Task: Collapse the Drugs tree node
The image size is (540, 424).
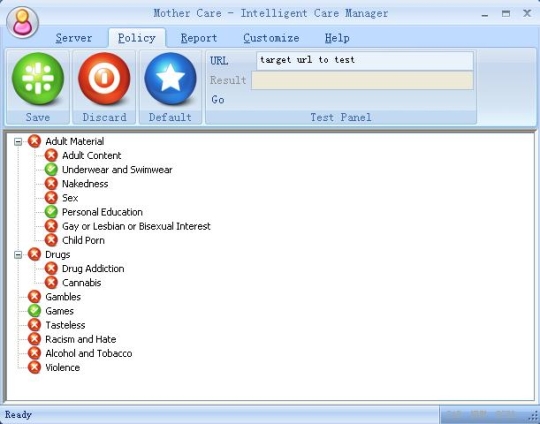Action: click(x=18, y=255)
